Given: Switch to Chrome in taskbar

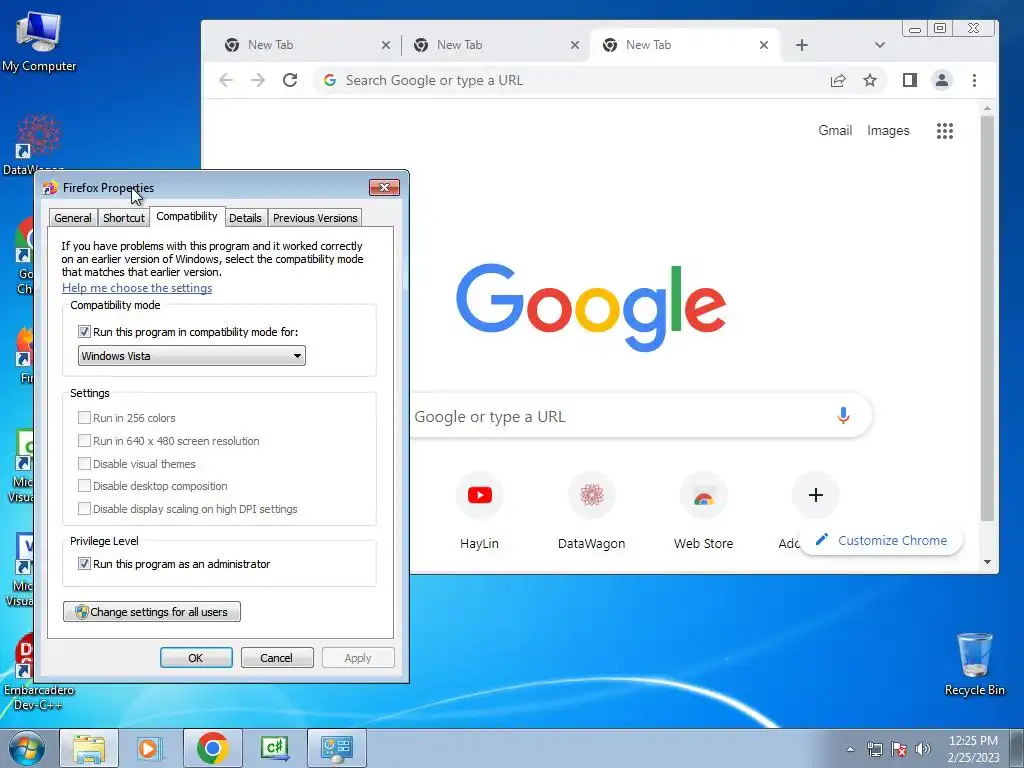Looking at the screenshot, I should click(x=212, y=748).
